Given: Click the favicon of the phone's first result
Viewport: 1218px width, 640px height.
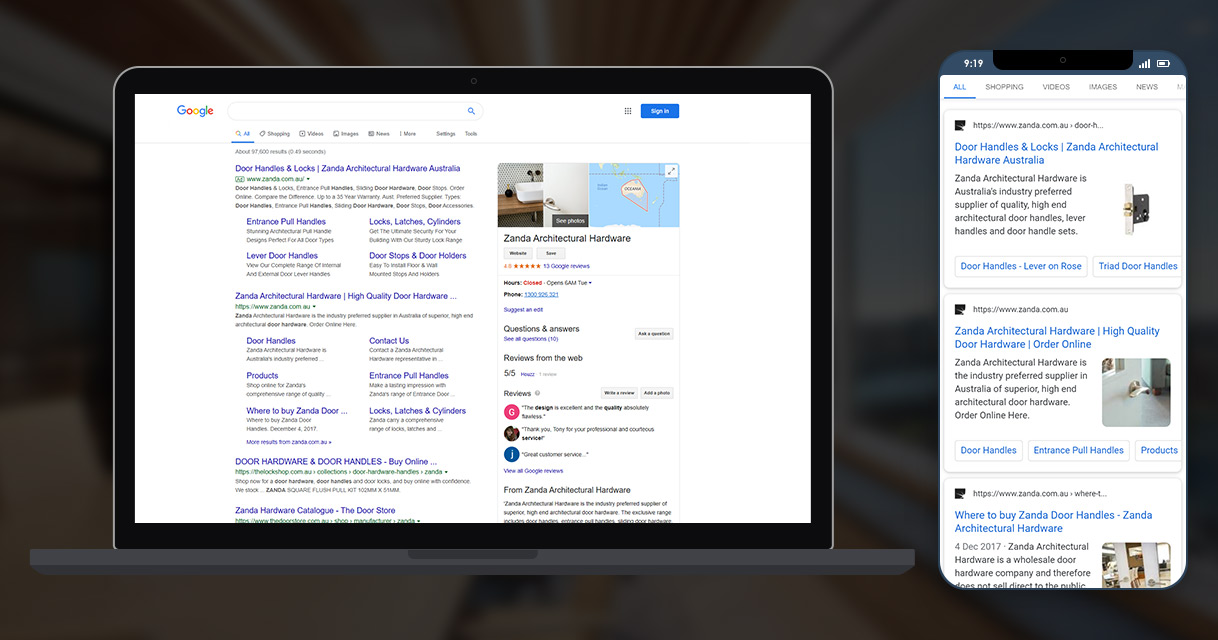Looking at the screenshot, I should click(x=960, y=125).
